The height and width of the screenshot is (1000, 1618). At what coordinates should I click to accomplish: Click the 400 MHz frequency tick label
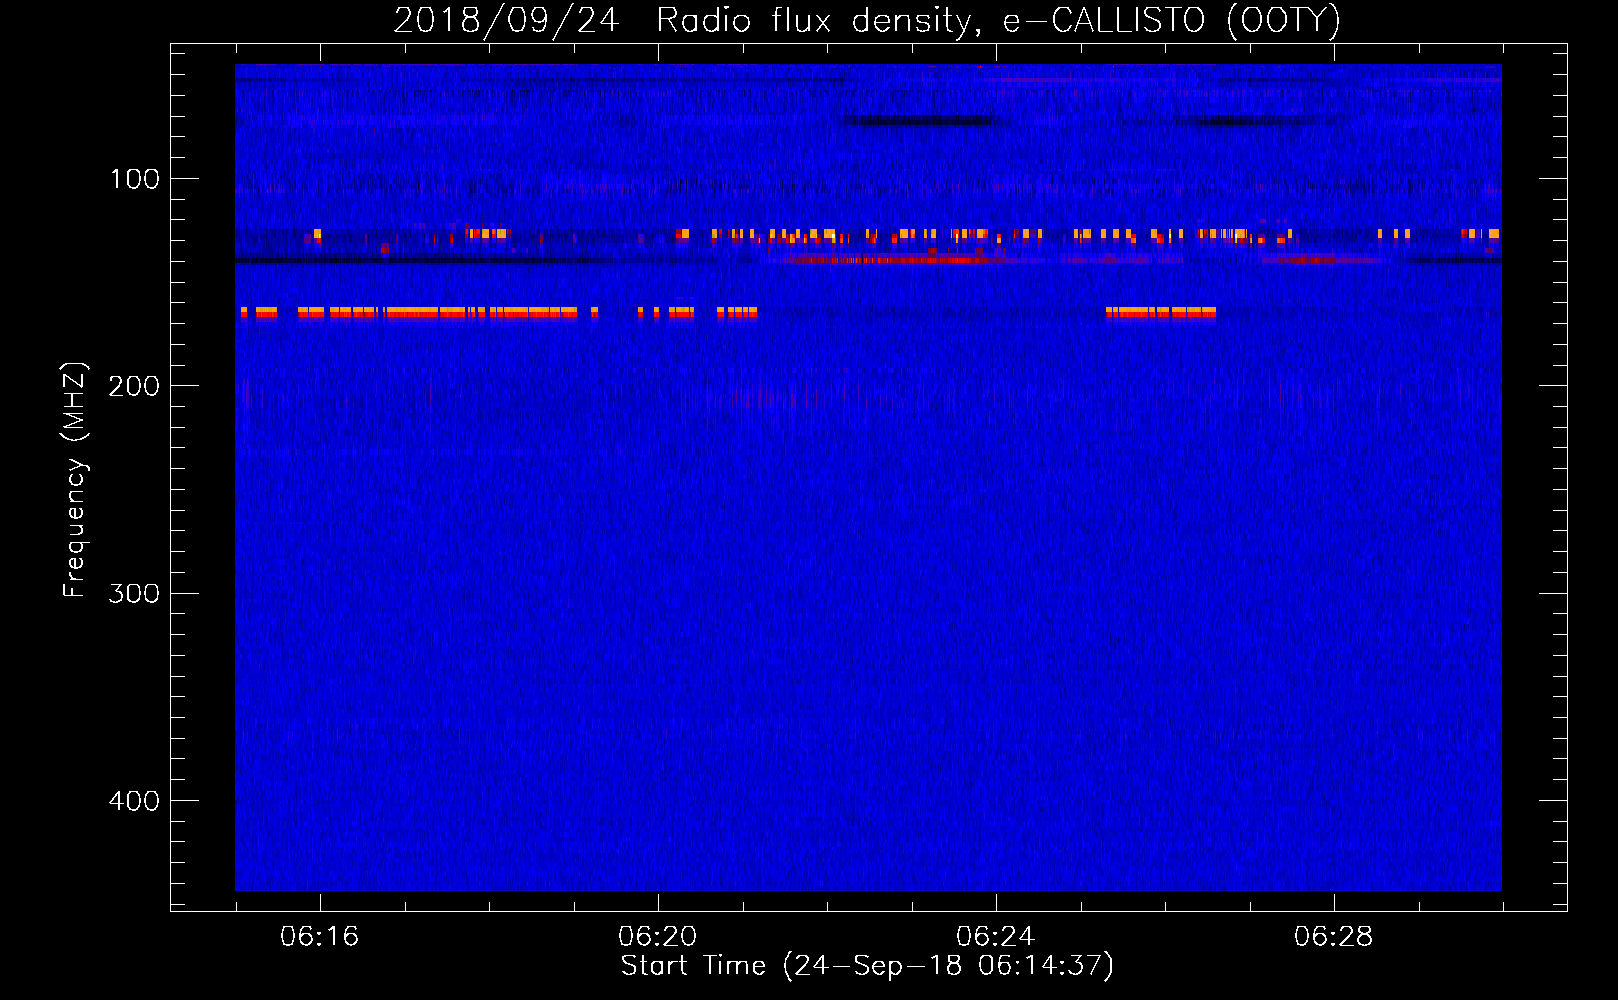pos(134,801)
